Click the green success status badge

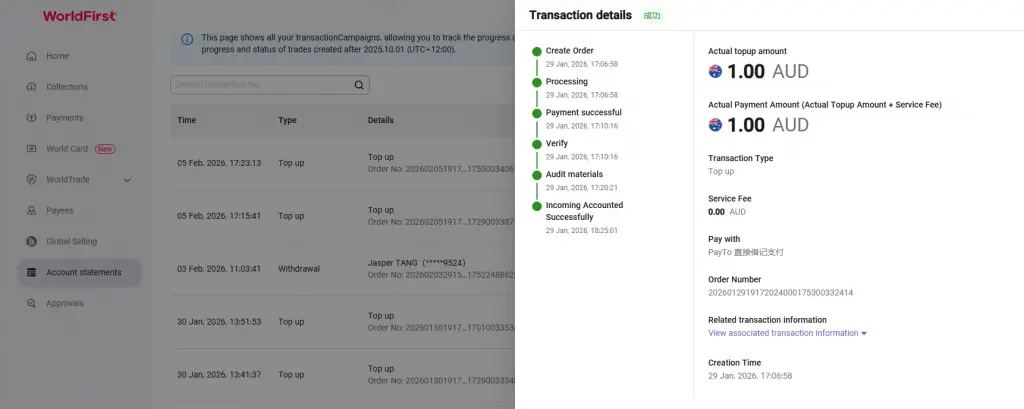point(651,16)
